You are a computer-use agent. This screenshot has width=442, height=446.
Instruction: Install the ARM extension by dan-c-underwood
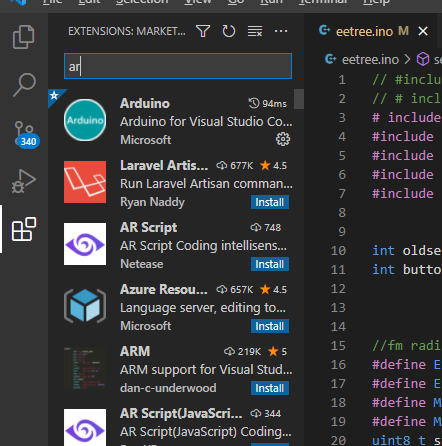click(270, 388)
